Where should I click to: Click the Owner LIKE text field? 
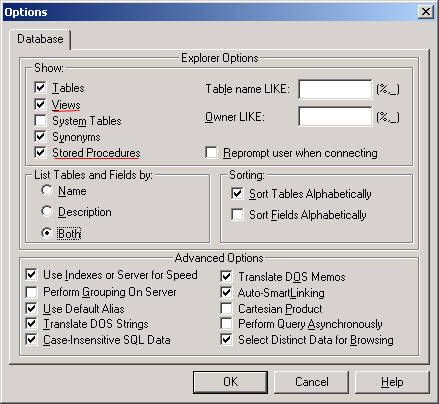[335, 117]
